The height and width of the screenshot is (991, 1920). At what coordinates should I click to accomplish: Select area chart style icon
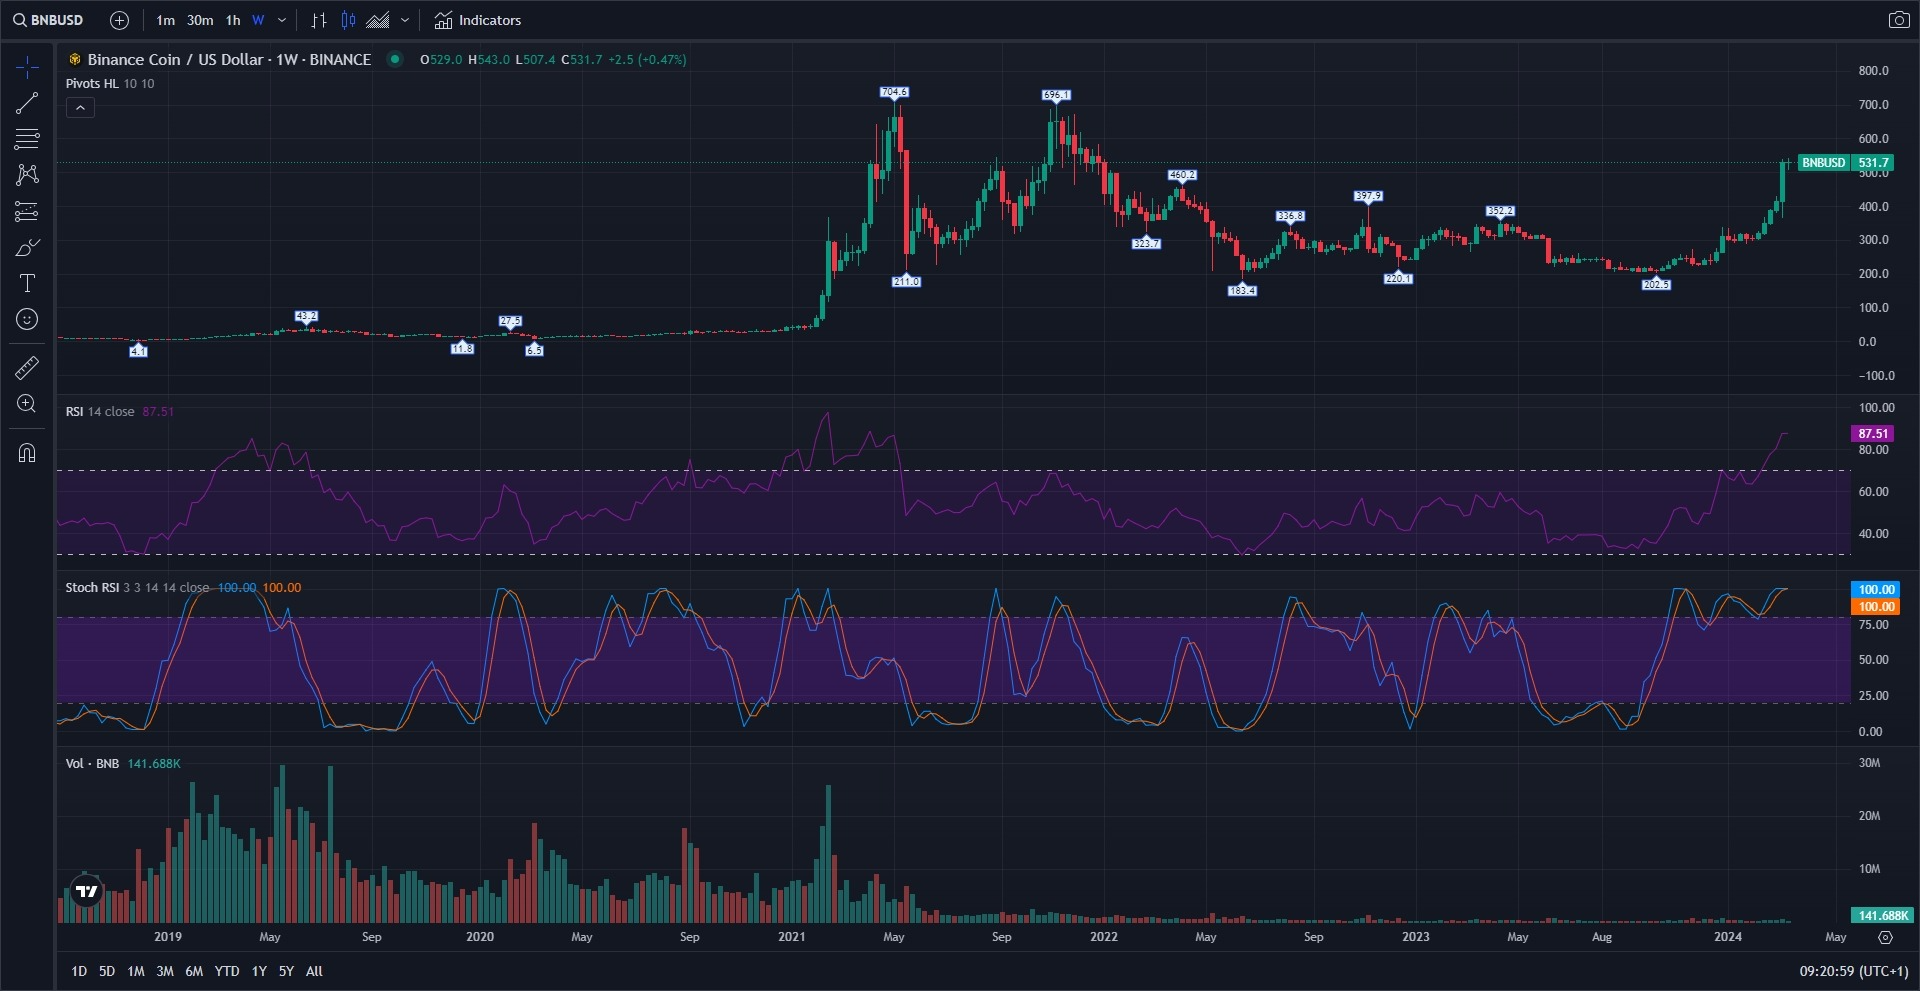(x=378, y=20)
